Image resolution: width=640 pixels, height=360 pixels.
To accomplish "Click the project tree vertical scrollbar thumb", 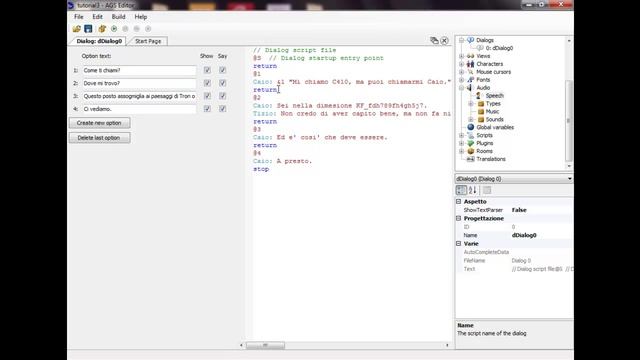I will pos(569,120).
